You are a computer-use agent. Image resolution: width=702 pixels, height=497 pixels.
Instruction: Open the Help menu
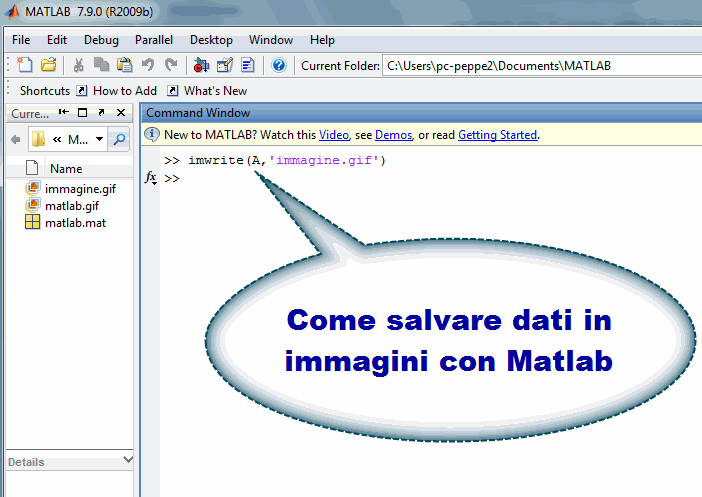click(322, 40)
